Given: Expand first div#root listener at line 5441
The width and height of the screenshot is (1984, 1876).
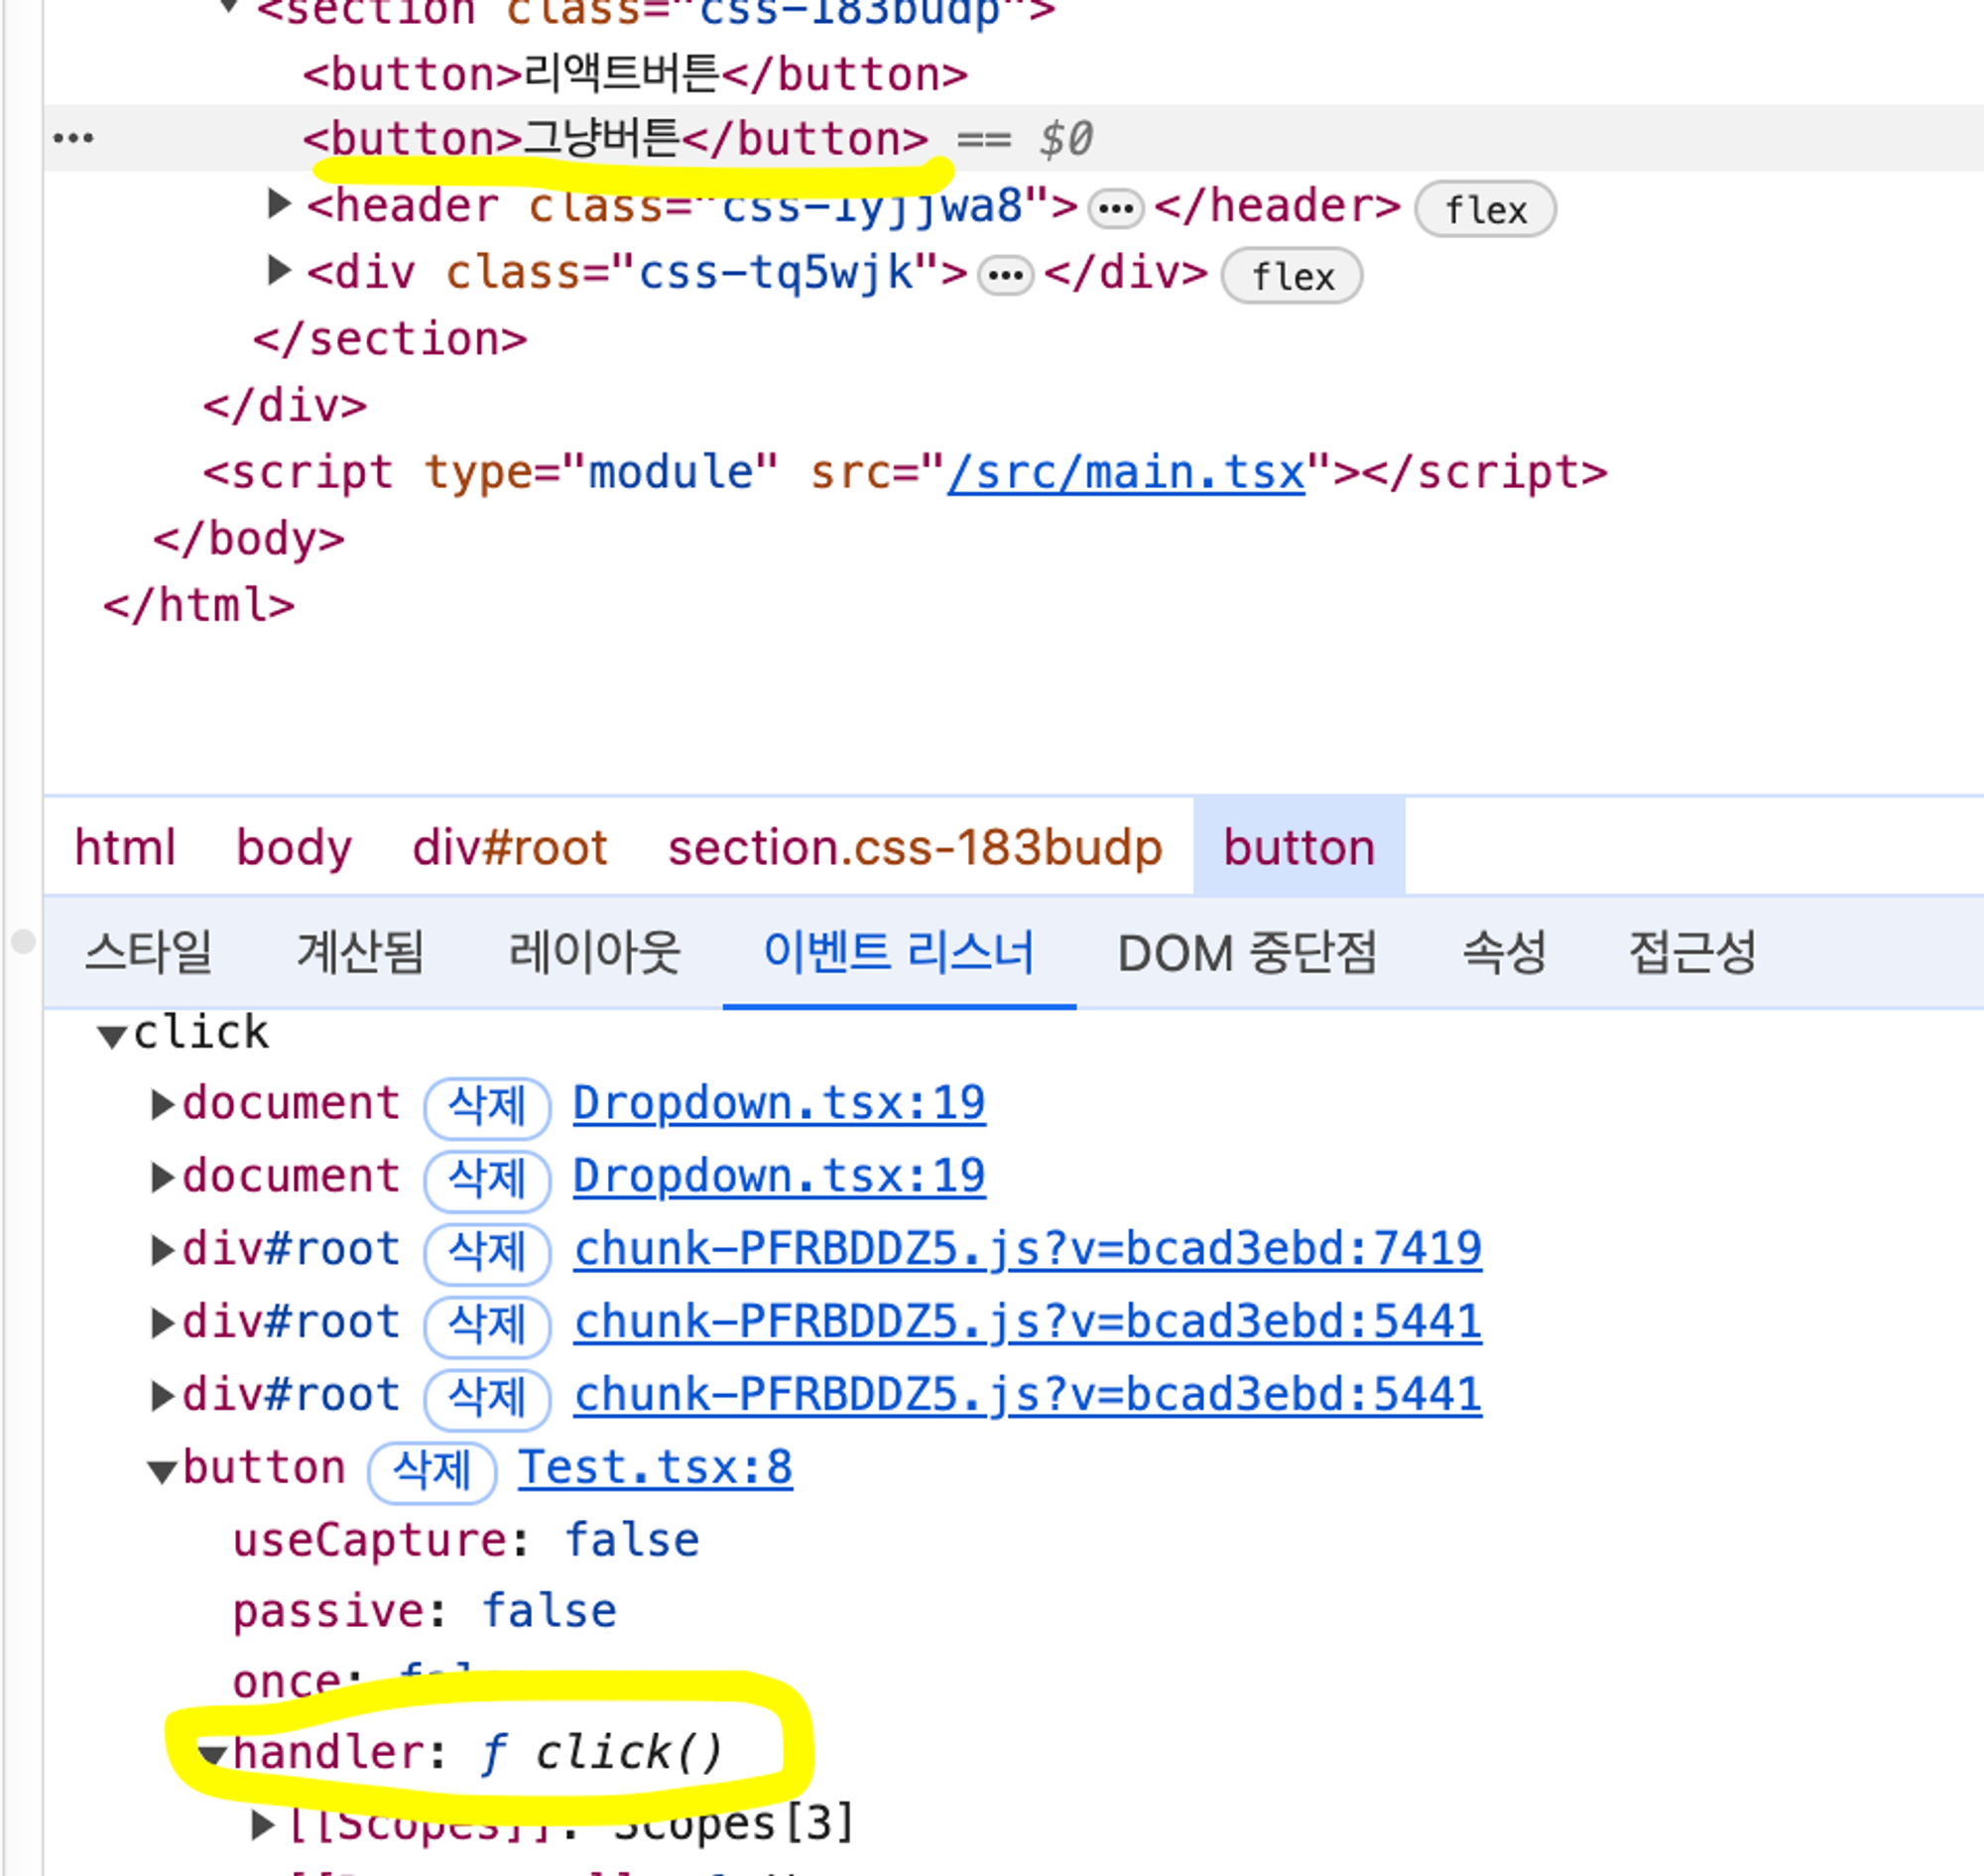Looking at the screenshot, I should tap(162, 1323).
